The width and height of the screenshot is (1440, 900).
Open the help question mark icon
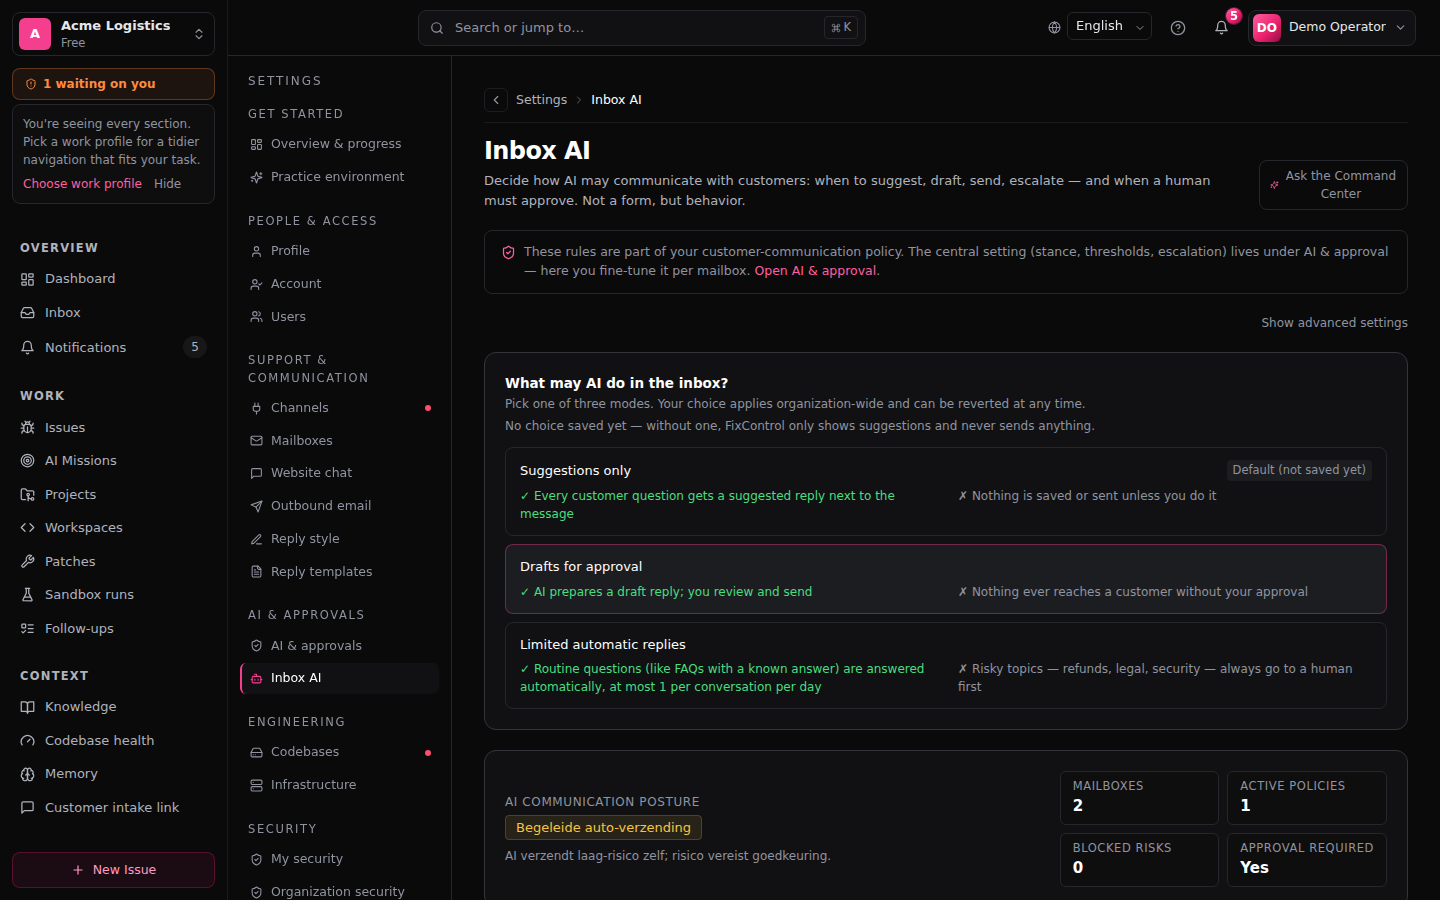pos(1178,28)
